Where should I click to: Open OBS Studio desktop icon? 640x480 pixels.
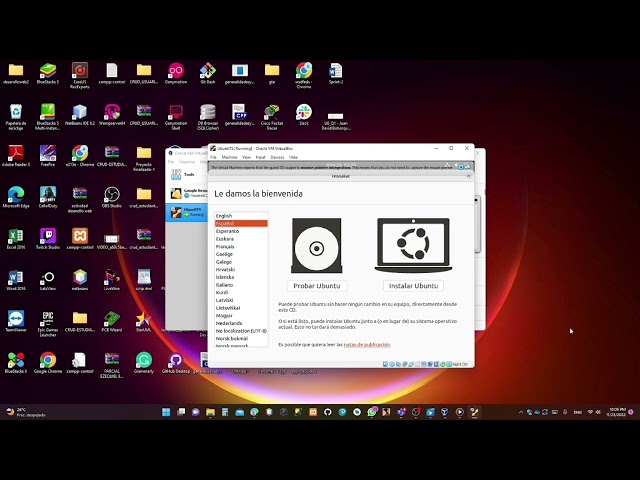[x=112, y=198]
